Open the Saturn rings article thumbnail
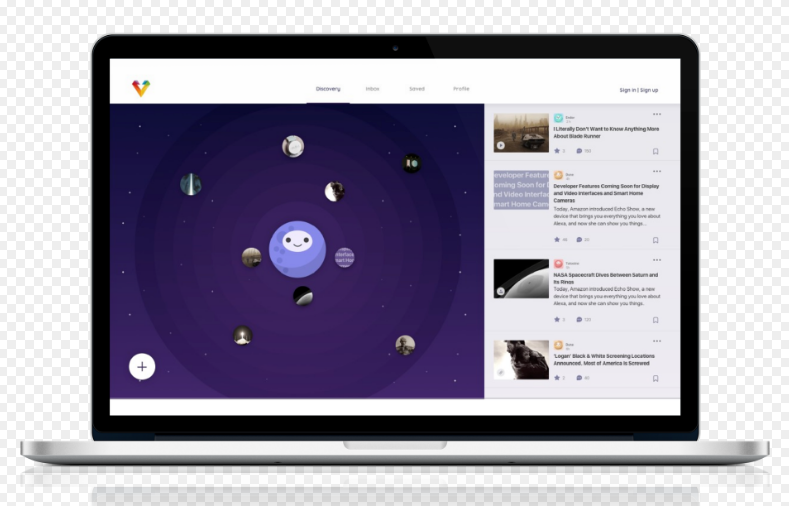789x506 pixels. [x=521, y=279]
